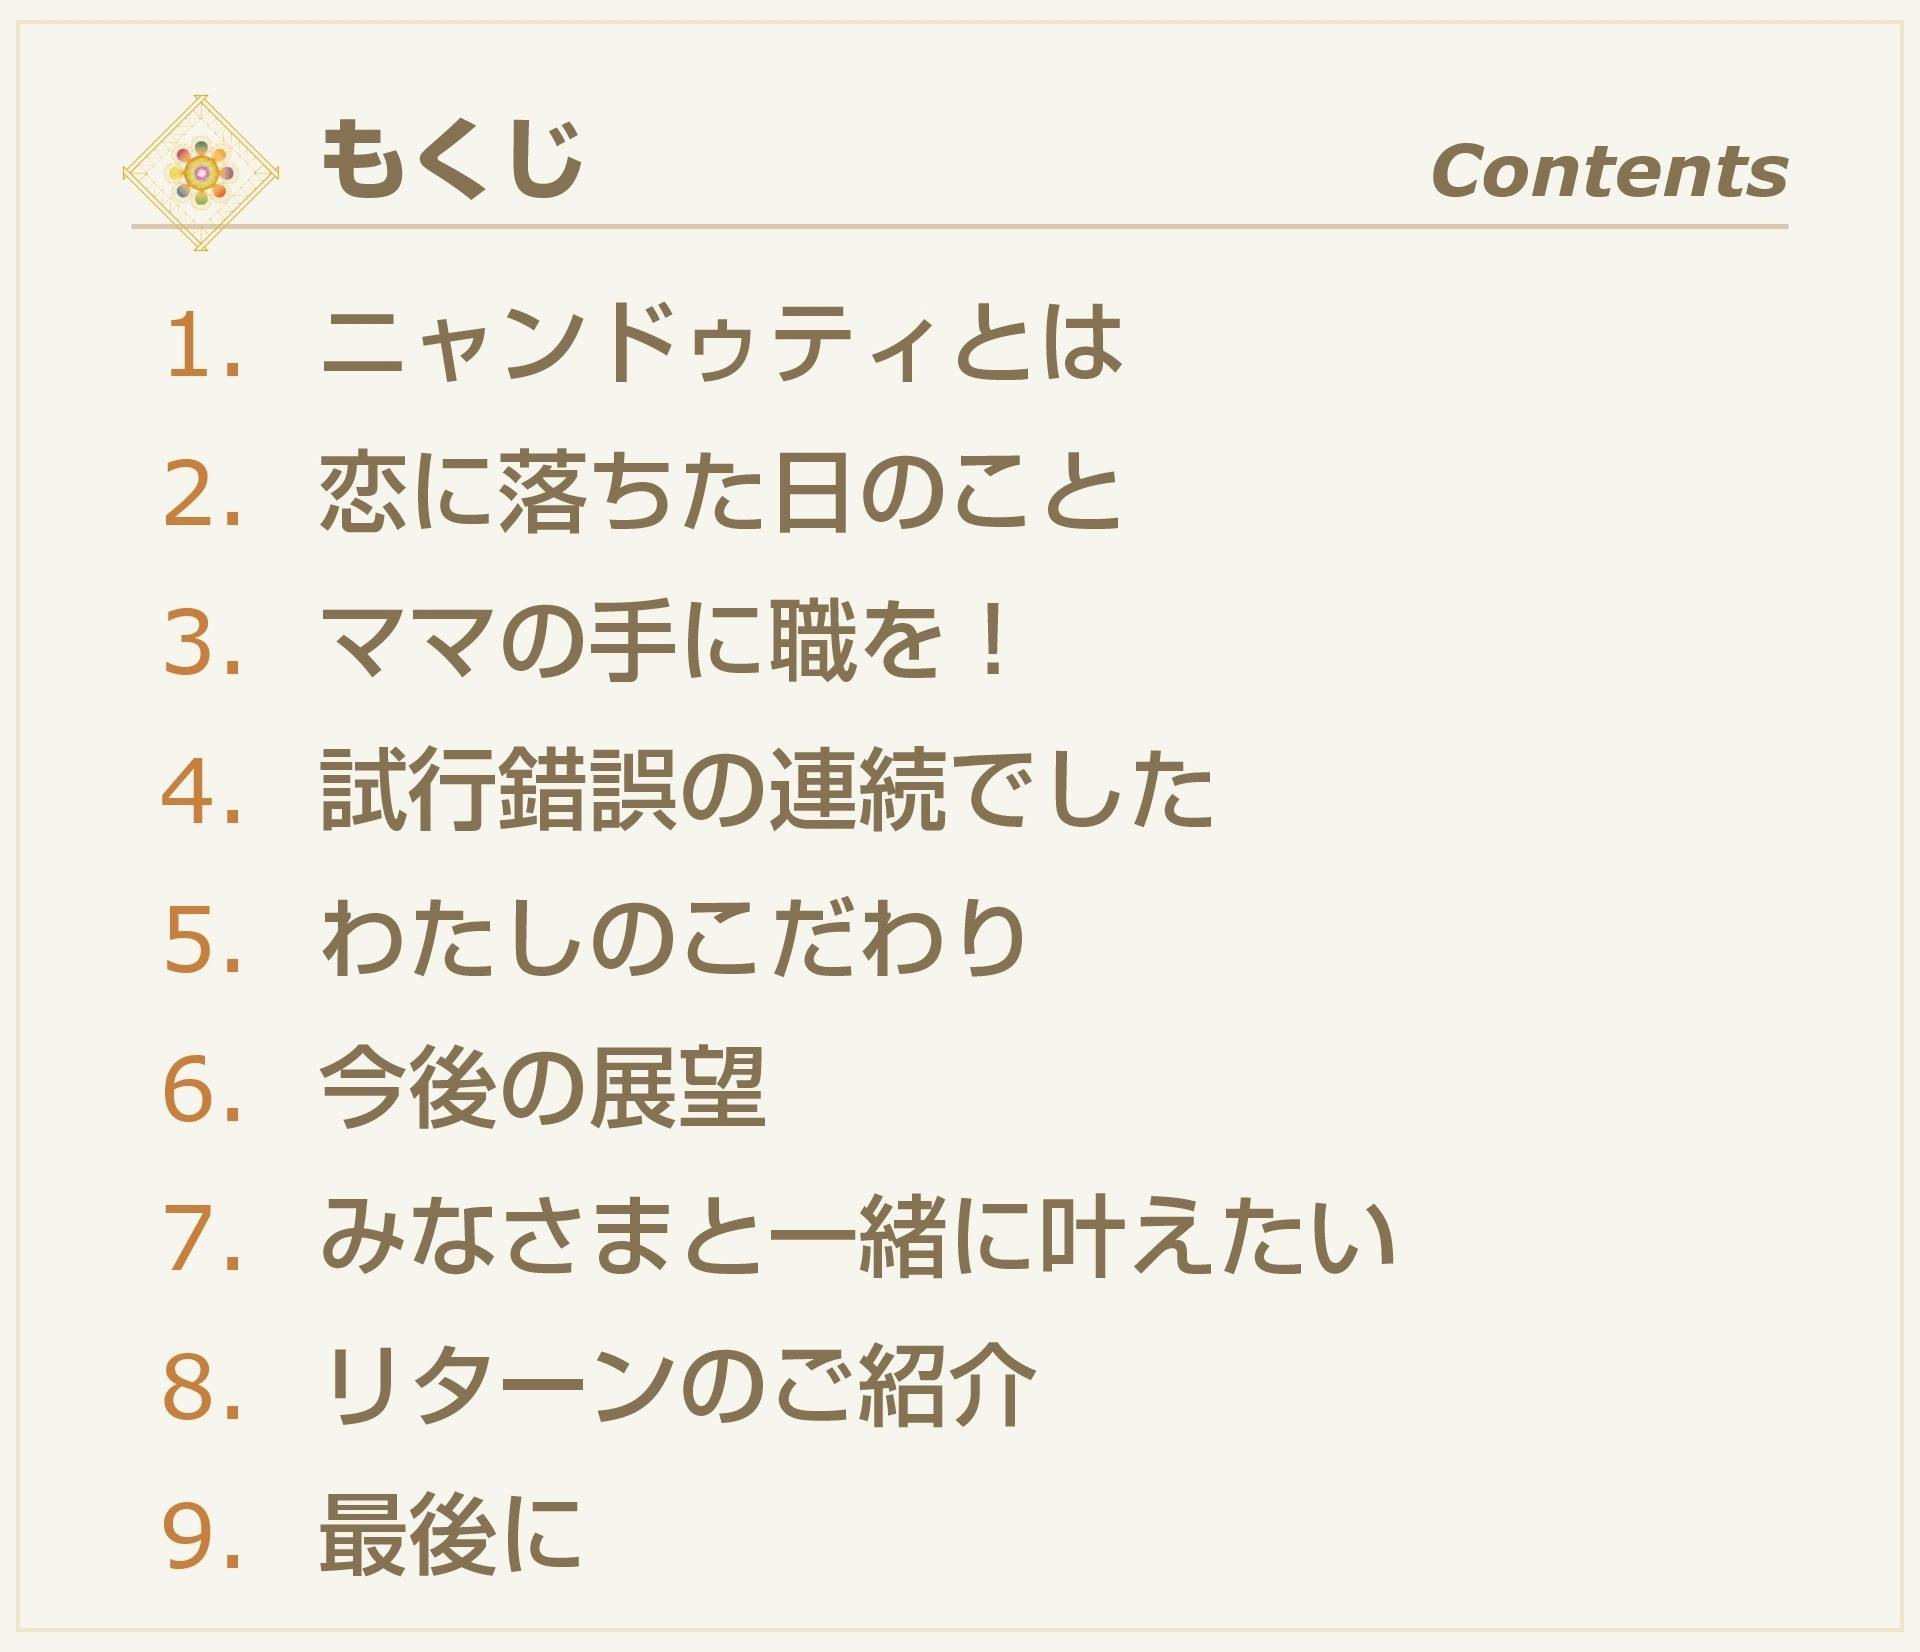Click the Contents italic title
Screen dimensions: 1920x1652
1608,171
